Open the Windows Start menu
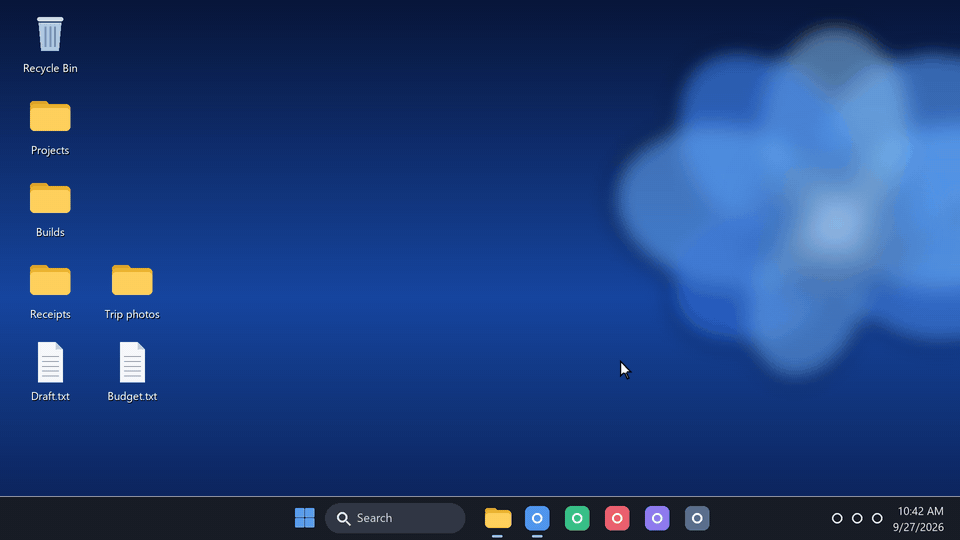960x540 pixels. coord(304,518)
